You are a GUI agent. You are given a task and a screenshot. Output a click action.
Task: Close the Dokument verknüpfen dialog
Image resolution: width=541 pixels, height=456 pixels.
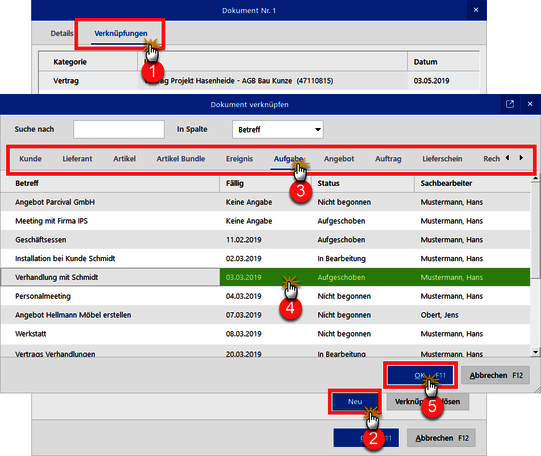[530, 104]
